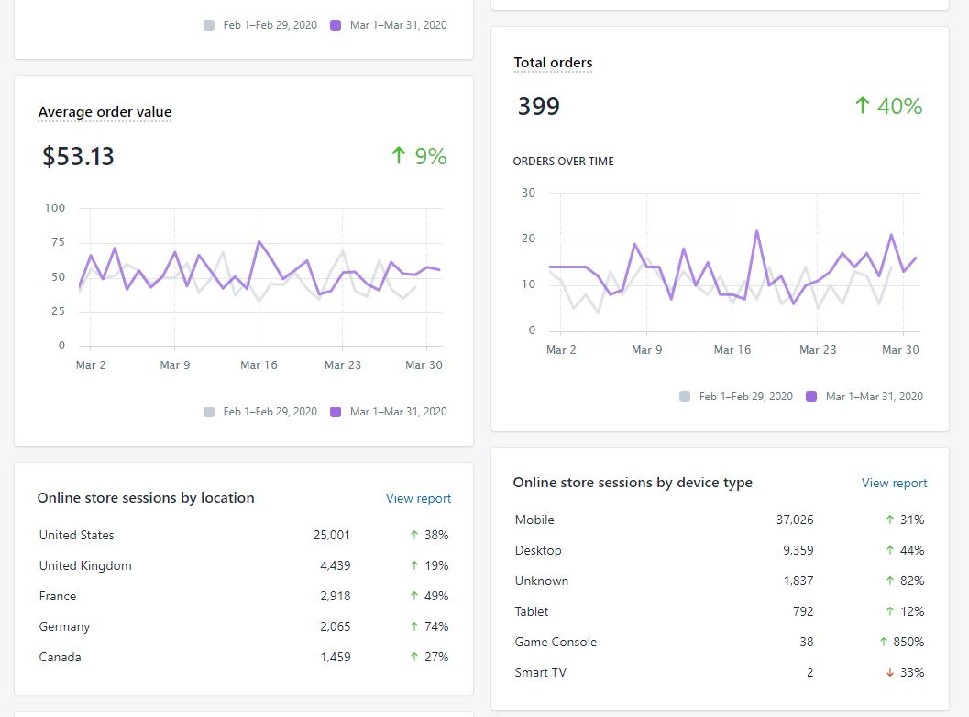Click the Unknown device row
The width and height of the screenshot is (969, 717).
pos(719,580)
